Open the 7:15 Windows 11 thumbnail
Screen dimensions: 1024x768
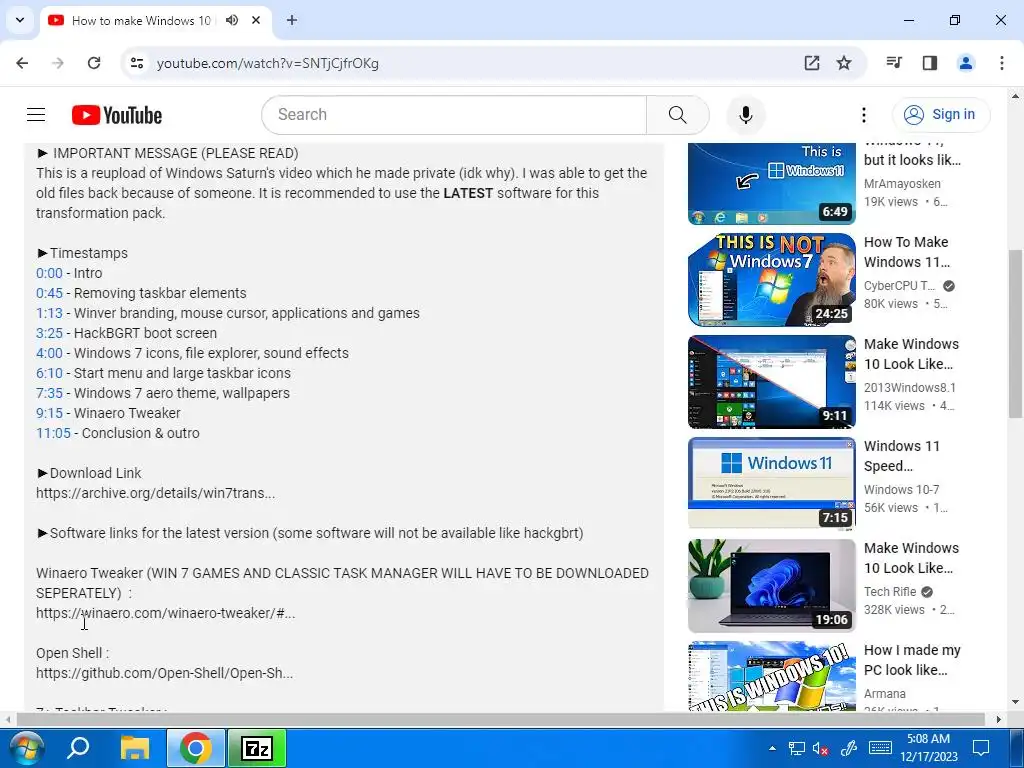[771, 483]
